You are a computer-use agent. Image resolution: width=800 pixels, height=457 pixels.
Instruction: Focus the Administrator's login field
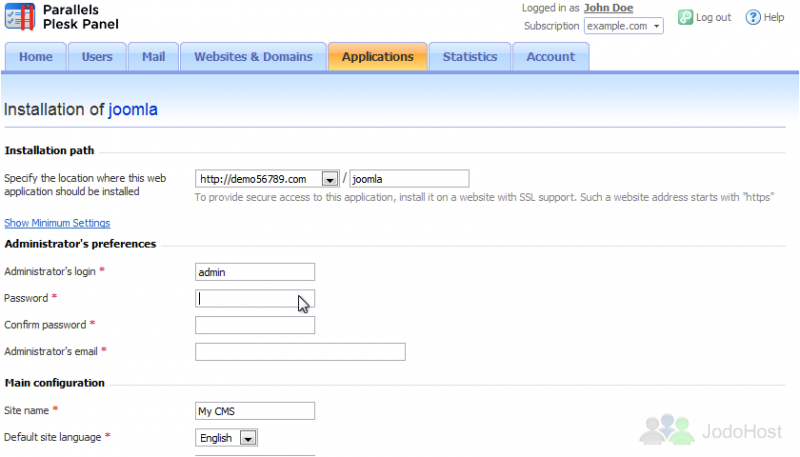click(x=255, y=272)
